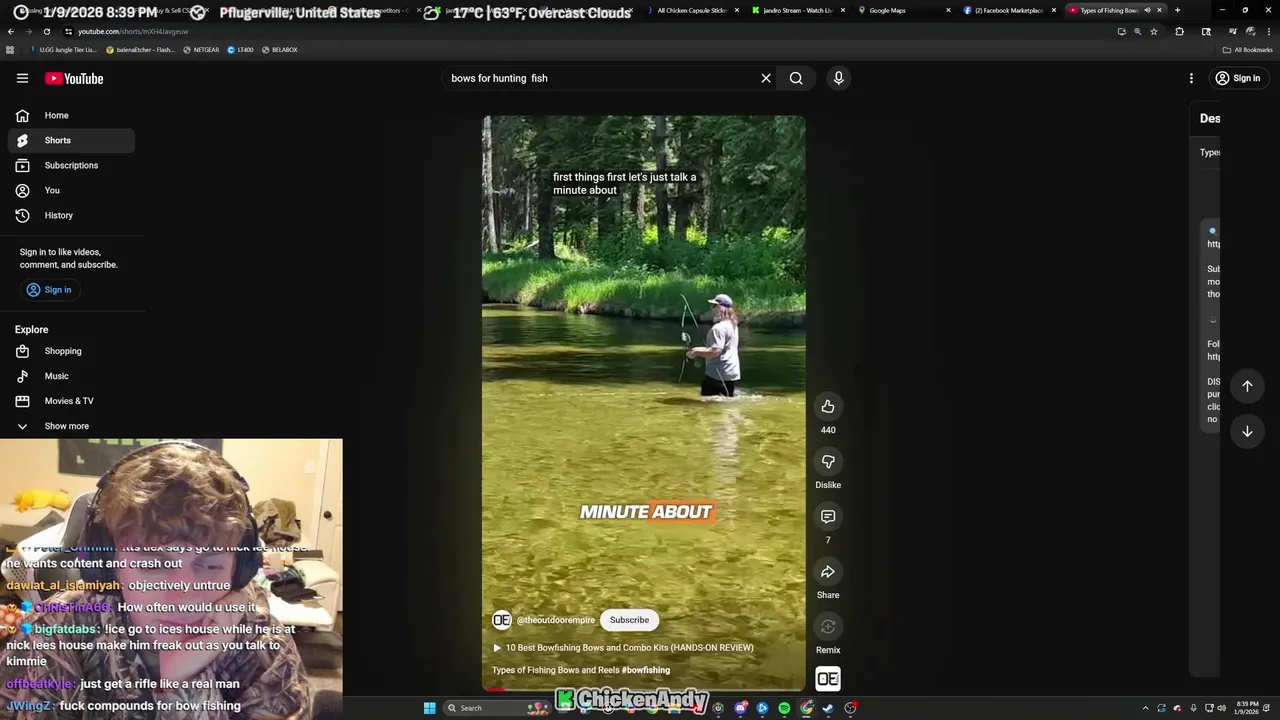Screen dimensions: 1280x720
Task: Open Music under Explore
Action: pyautogui.click(x=70, y=376)
